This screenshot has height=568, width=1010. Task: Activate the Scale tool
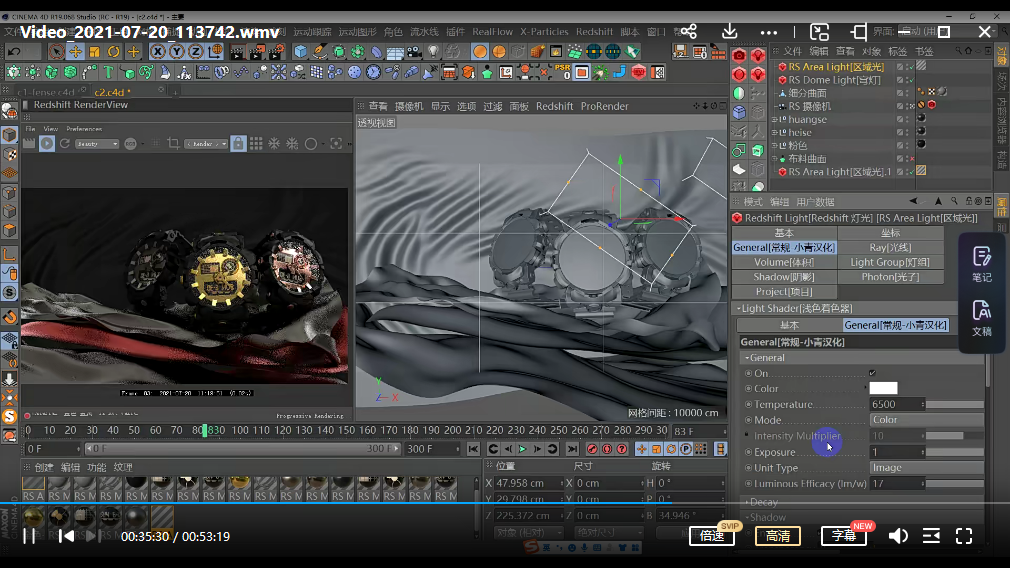[x=95, y=52]
